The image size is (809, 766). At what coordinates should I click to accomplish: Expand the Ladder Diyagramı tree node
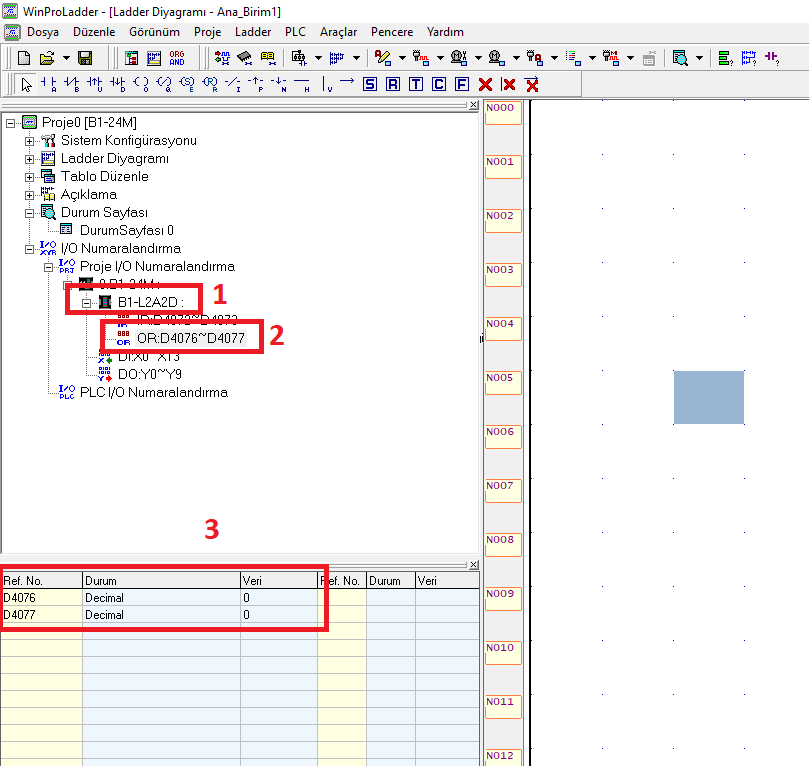tap(30, 159)
